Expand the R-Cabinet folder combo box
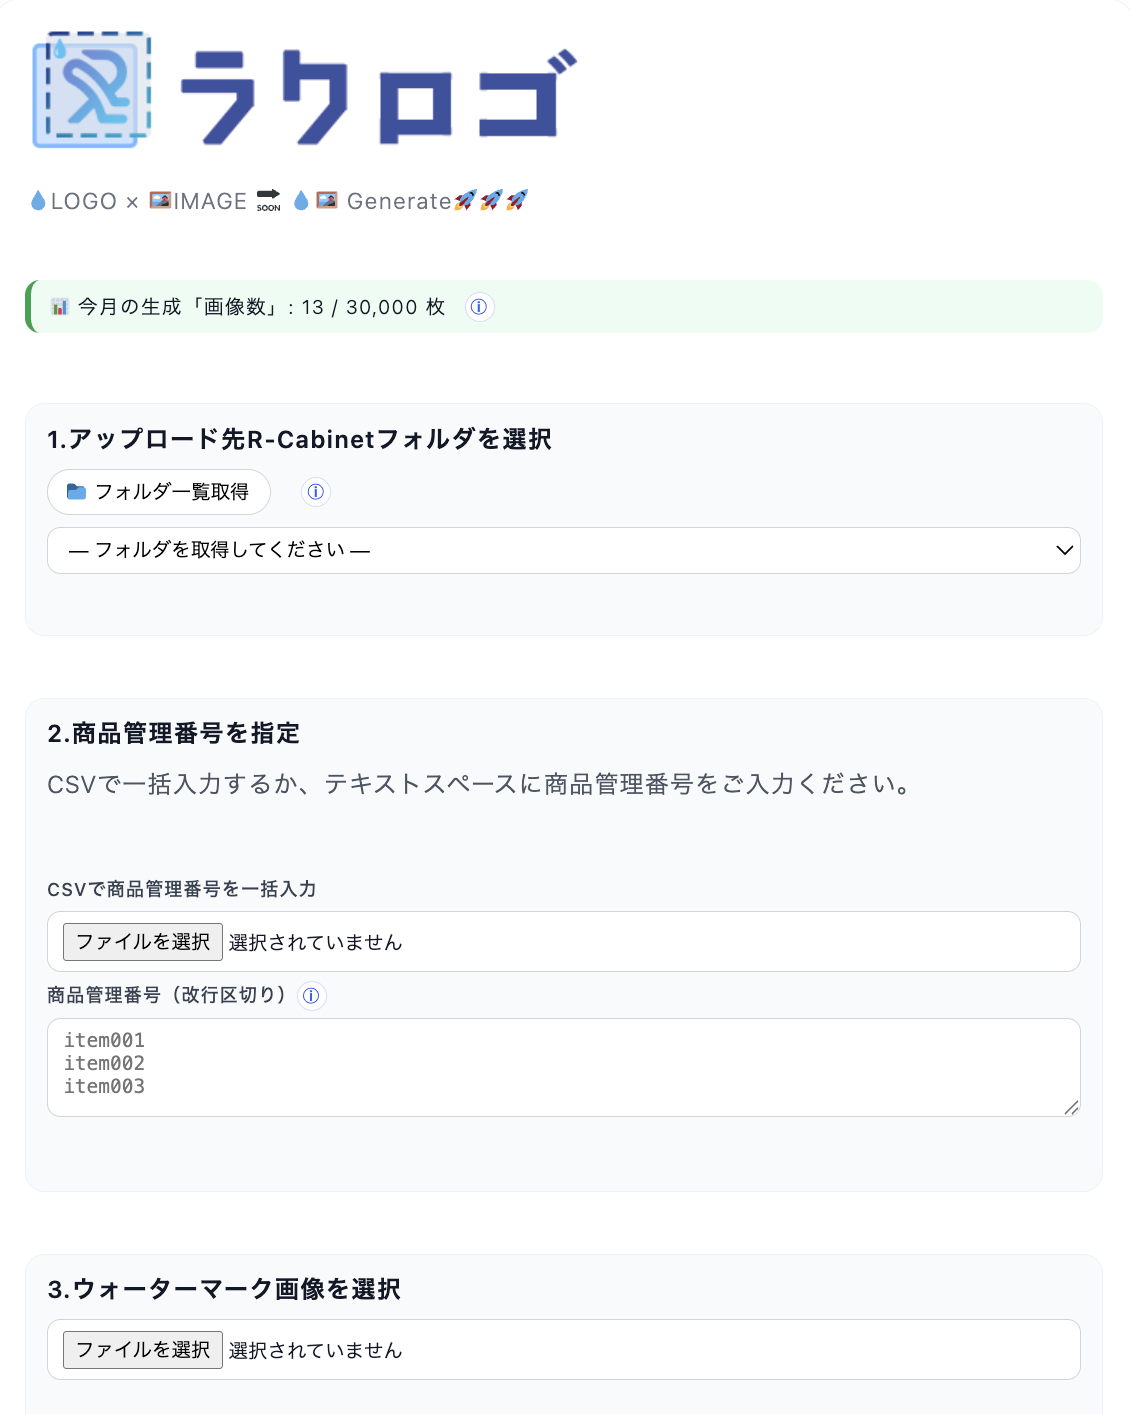Viewport: 1130px width, 1414px height. [x=563, y=551]
